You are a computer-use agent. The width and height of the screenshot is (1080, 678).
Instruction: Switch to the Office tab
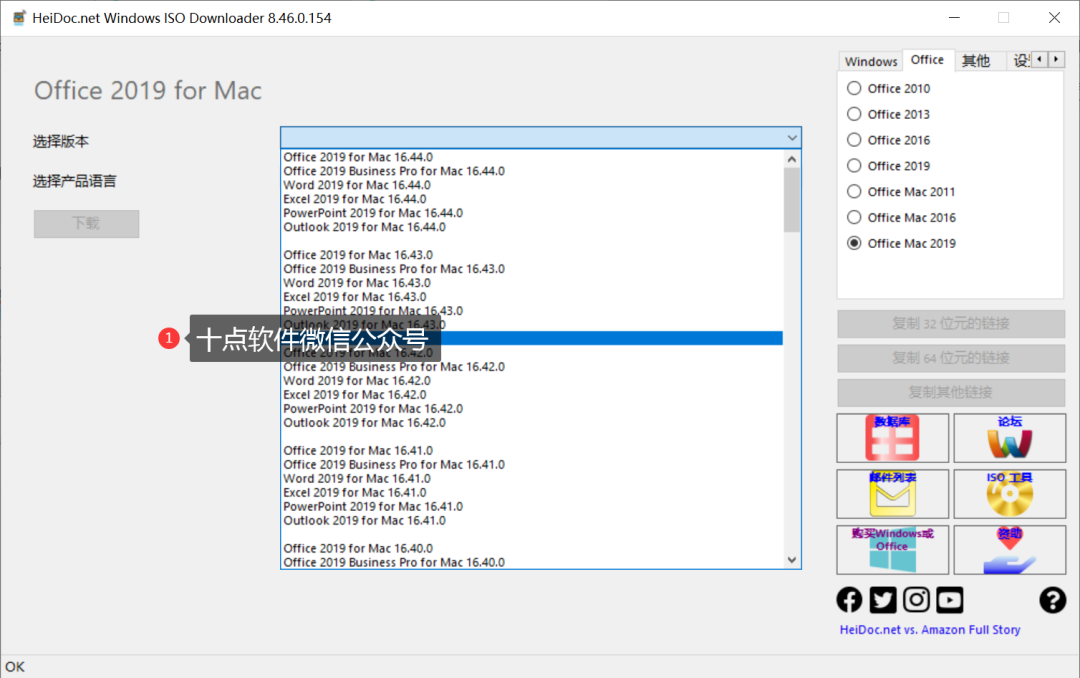click(x=927, y=60)
